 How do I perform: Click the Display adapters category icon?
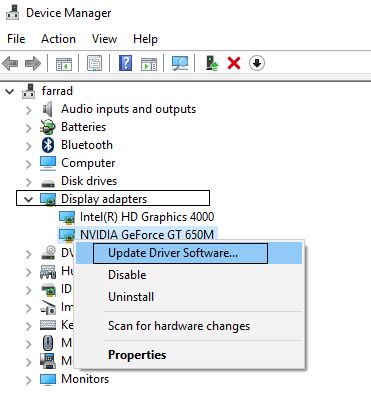(x=48, y=199)
